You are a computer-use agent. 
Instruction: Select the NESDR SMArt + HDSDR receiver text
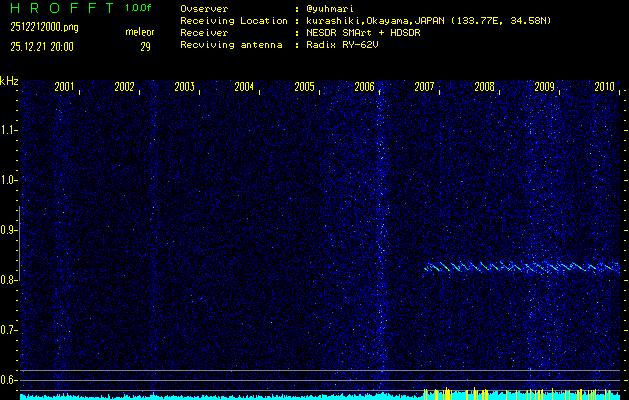pyautogui.click(x=357, y=32)
